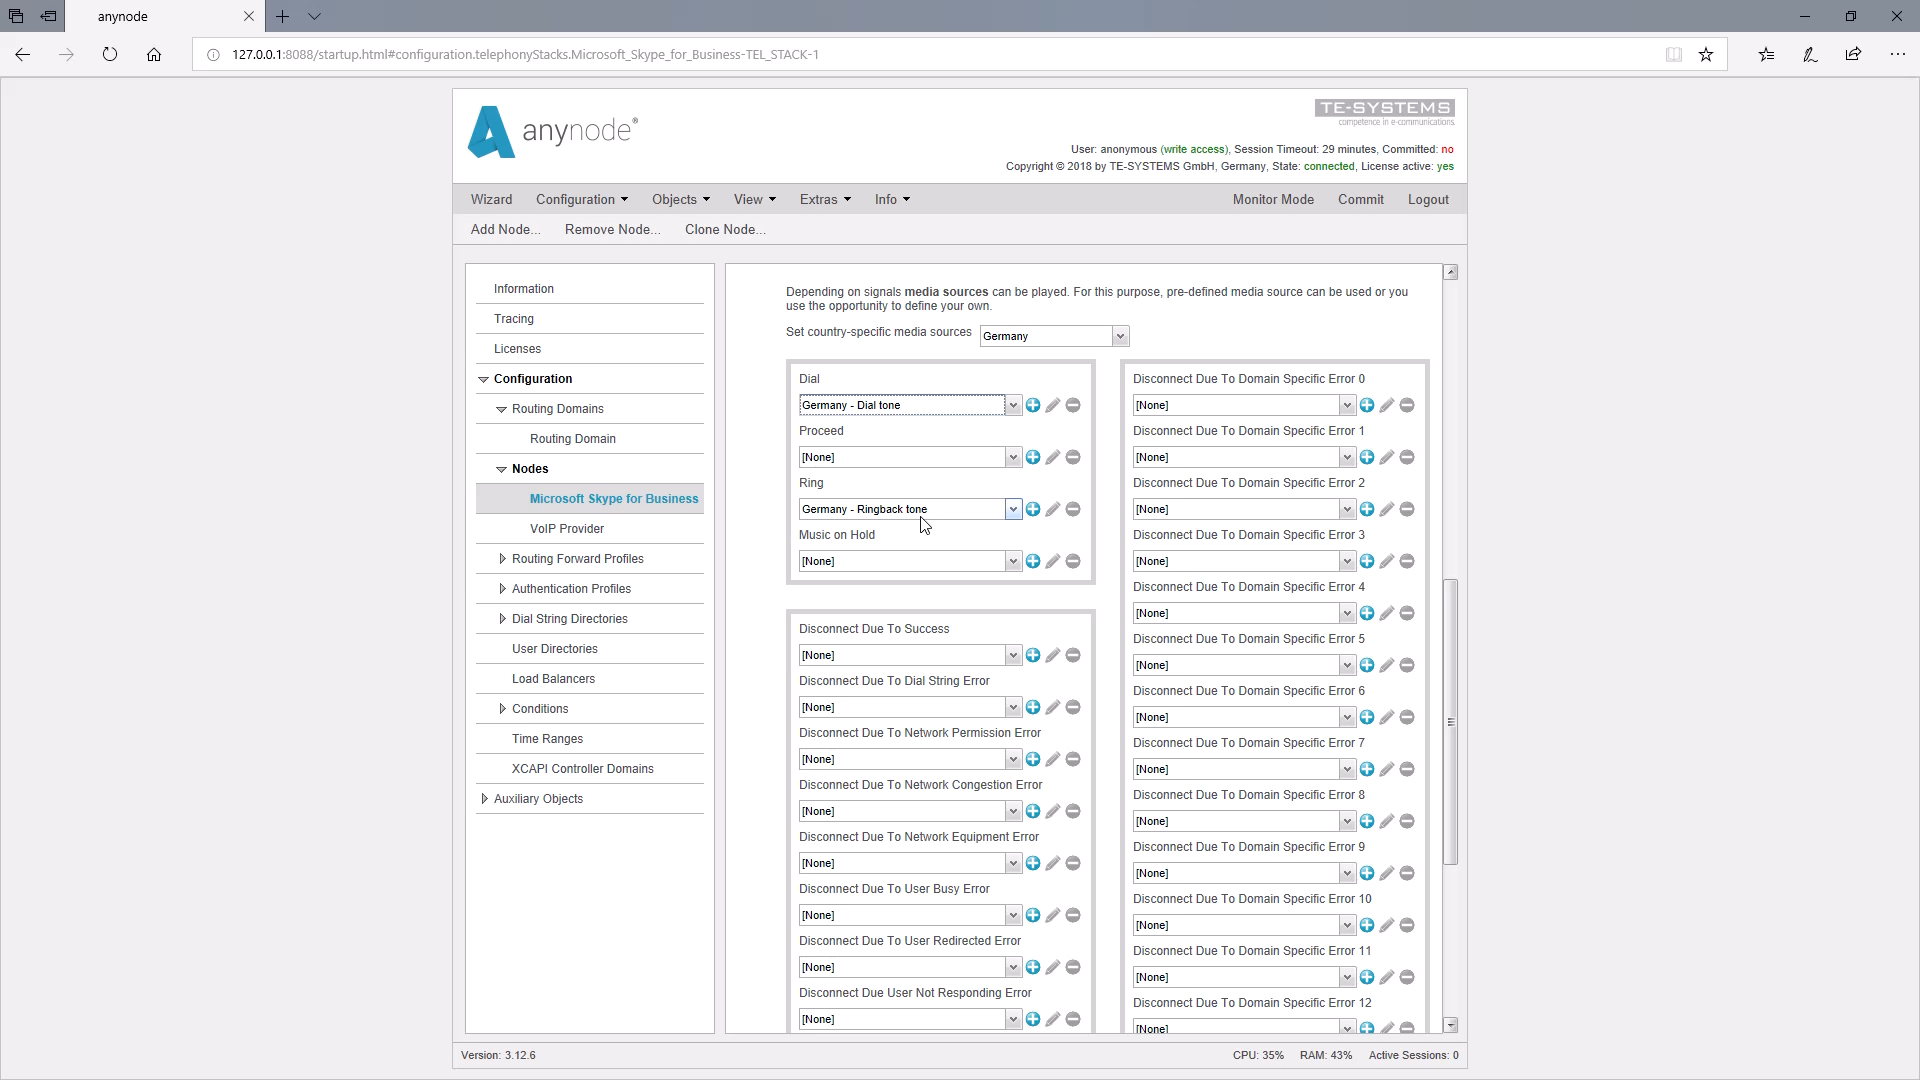Click the browser favorites star icon

[x=1706, y=55]
